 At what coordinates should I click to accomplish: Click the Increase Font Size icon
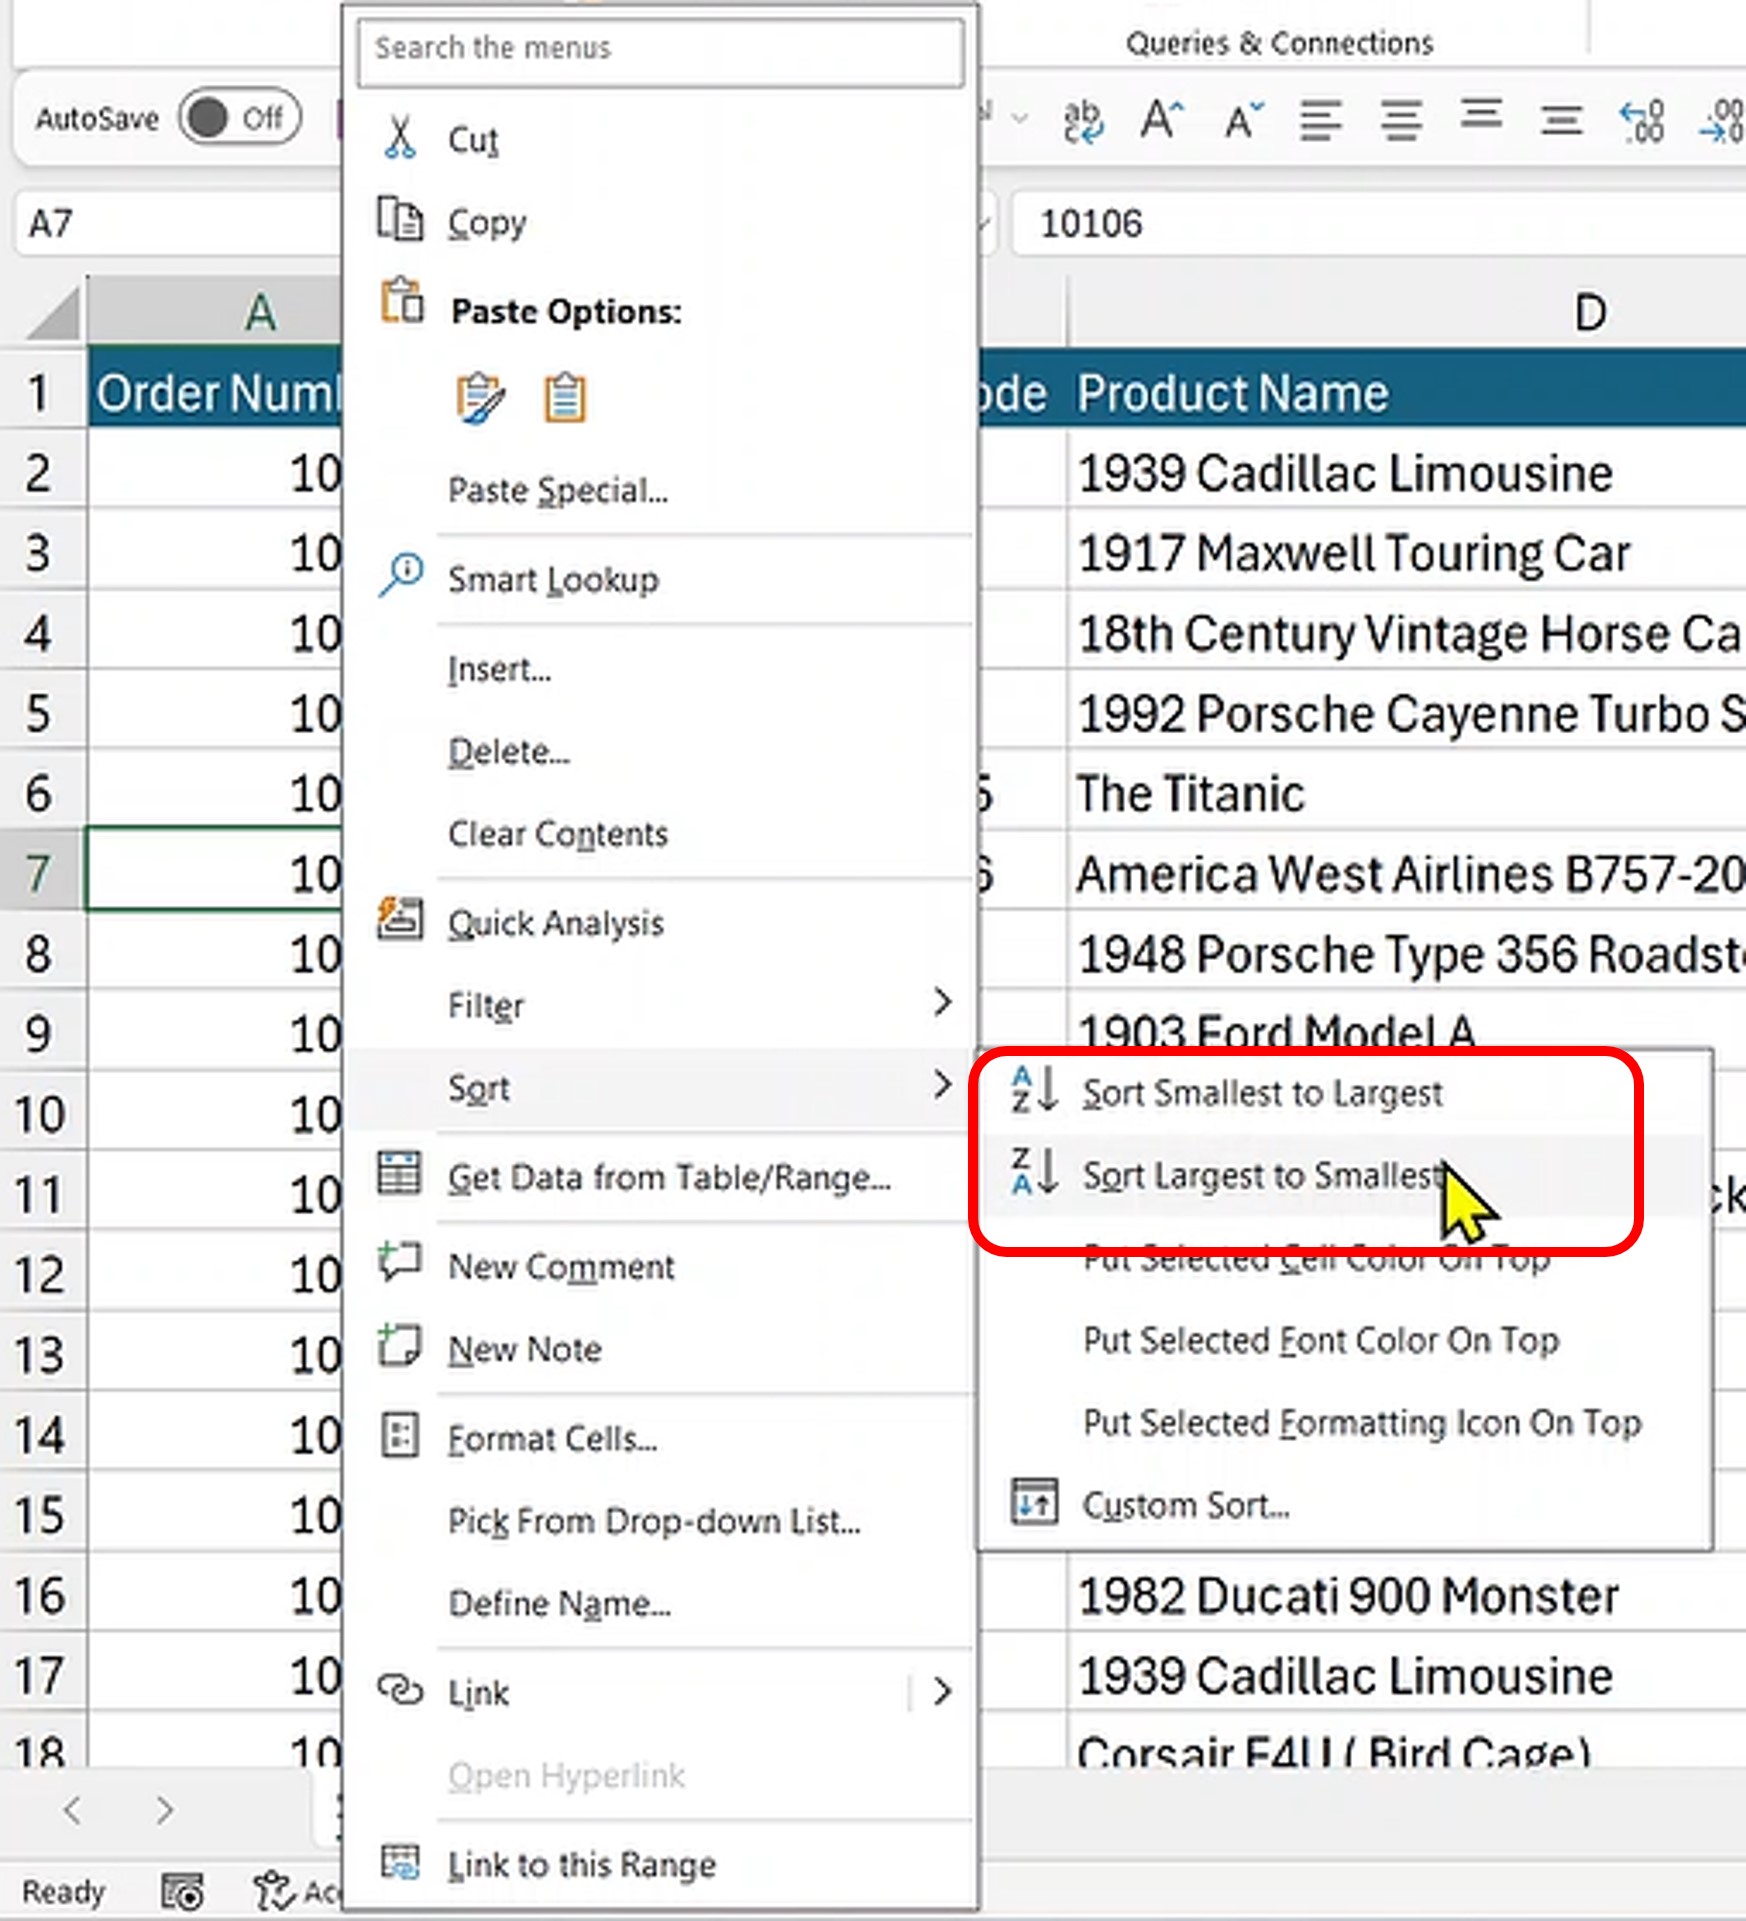pyautogui.click(x=1162, y=120)
